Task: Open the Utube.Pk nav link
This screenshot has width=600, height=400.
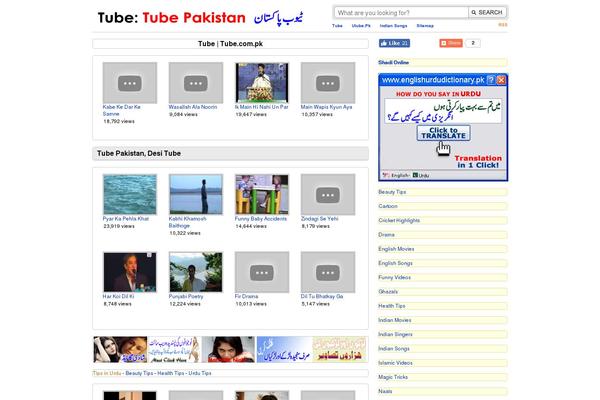Action: point(361,26)
